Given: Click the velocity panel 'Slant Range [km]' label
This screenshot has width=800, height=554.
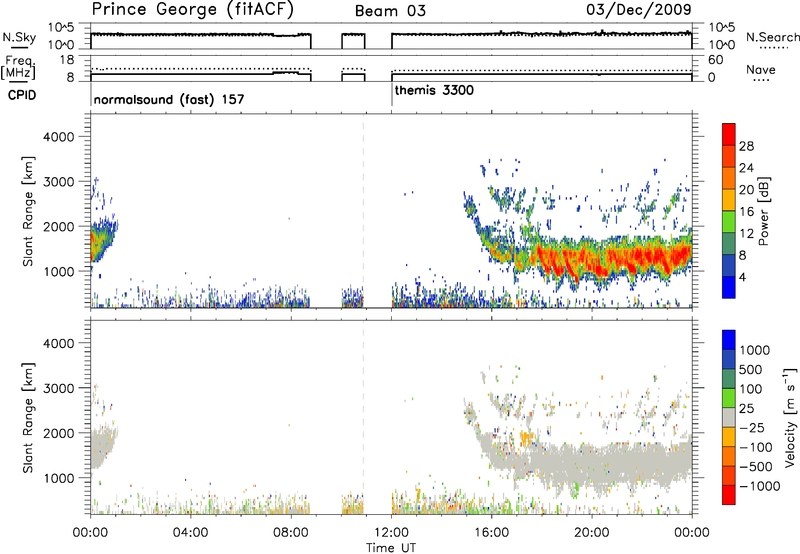Looking at the screenshot, I should pos(28,418).
